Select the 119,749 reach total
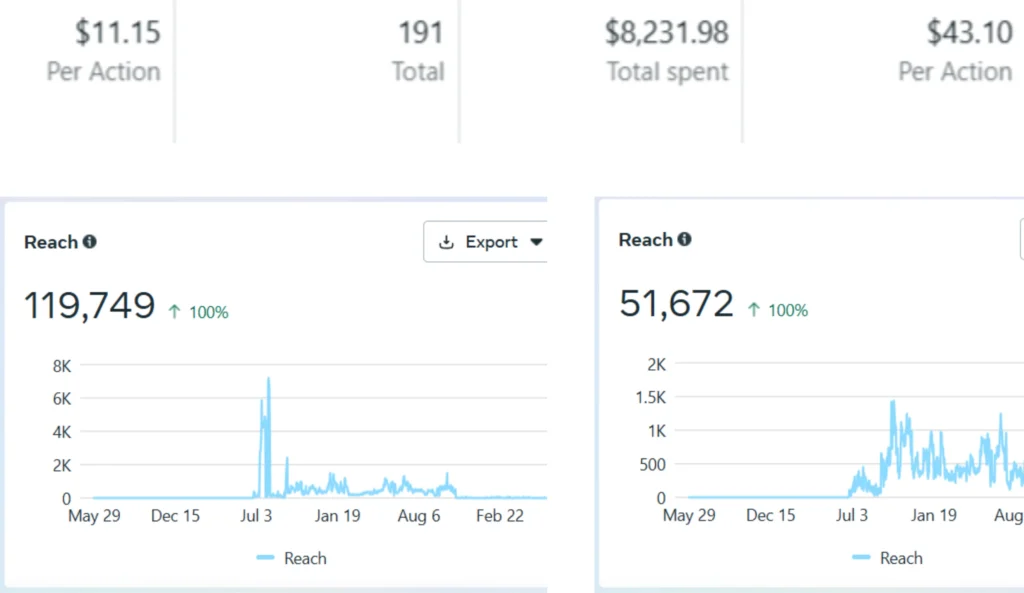This screenshot has height=593, width=1024. tap(89, 306)
